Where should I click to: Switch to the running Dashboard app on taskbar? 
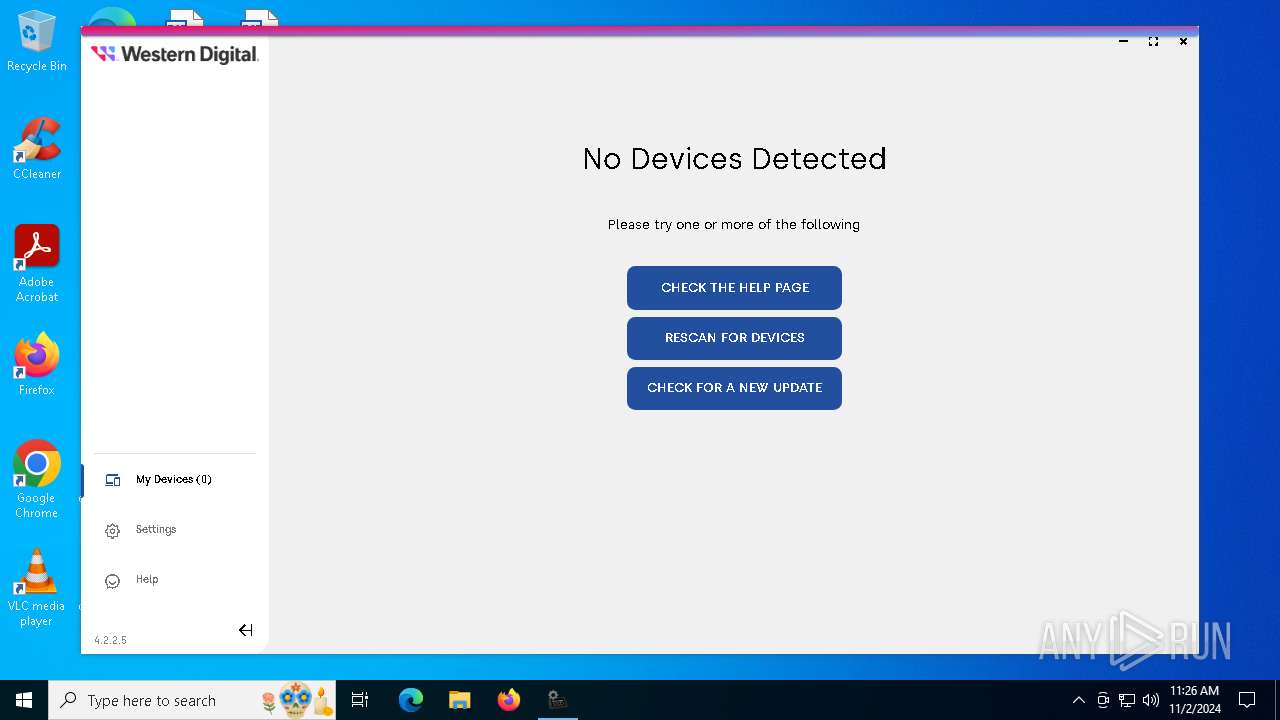(557, 700)
